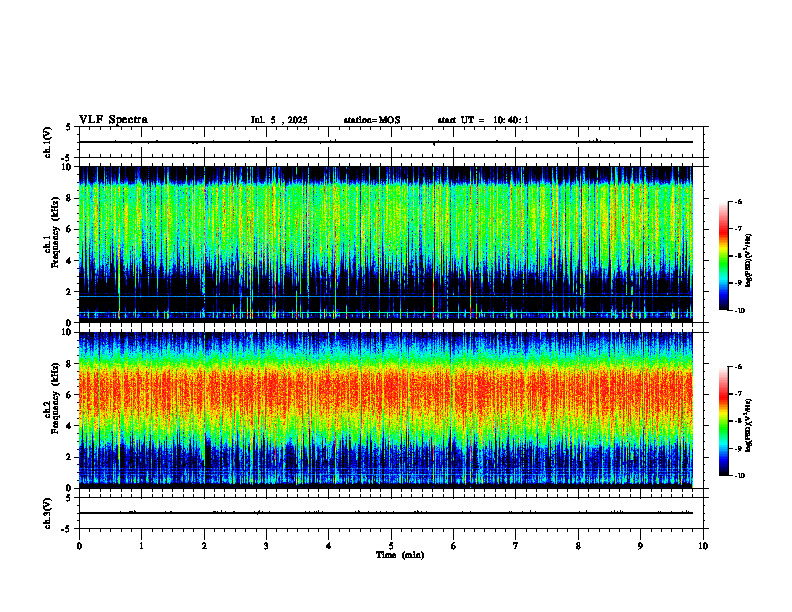Click inside the ch.2 spectrogram panel

[386, 410]
